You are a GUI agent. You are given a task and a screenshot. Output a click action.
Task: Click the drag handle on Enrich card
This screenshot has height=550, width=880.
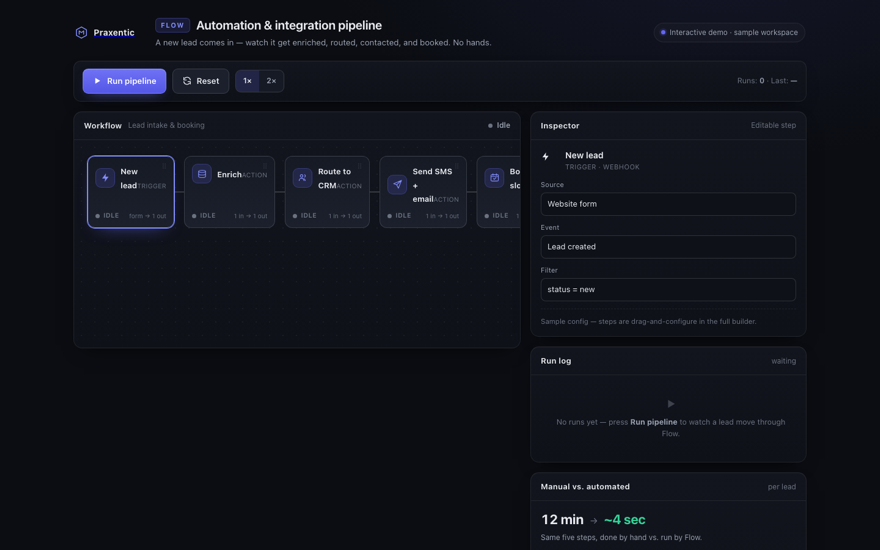click(x=264, y=166)
